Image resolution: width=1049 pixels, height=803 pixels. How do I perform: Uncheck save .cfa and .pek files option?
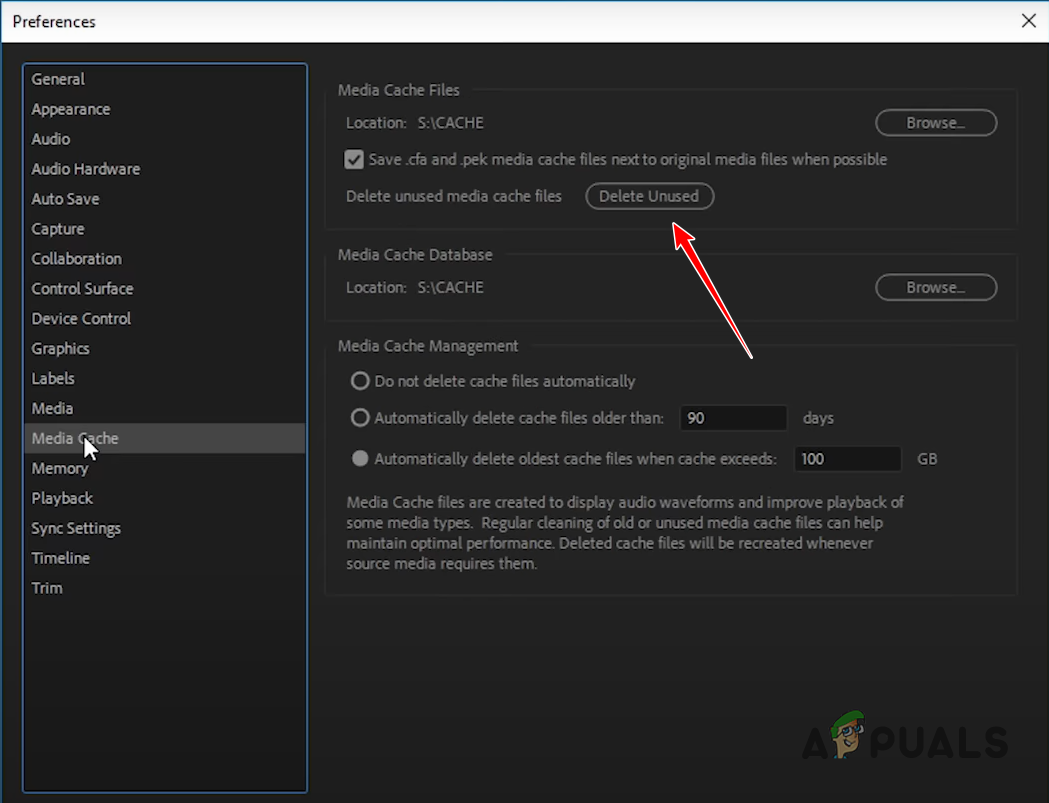coord(354,159)
